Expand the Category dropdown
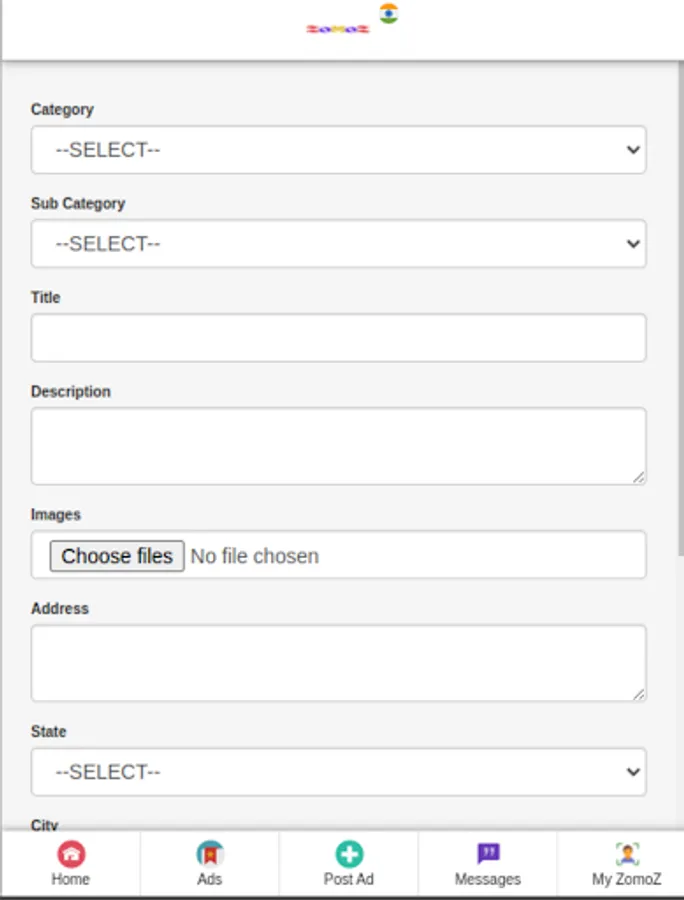This screenshot has height=900, width=684. click(338, 150)
